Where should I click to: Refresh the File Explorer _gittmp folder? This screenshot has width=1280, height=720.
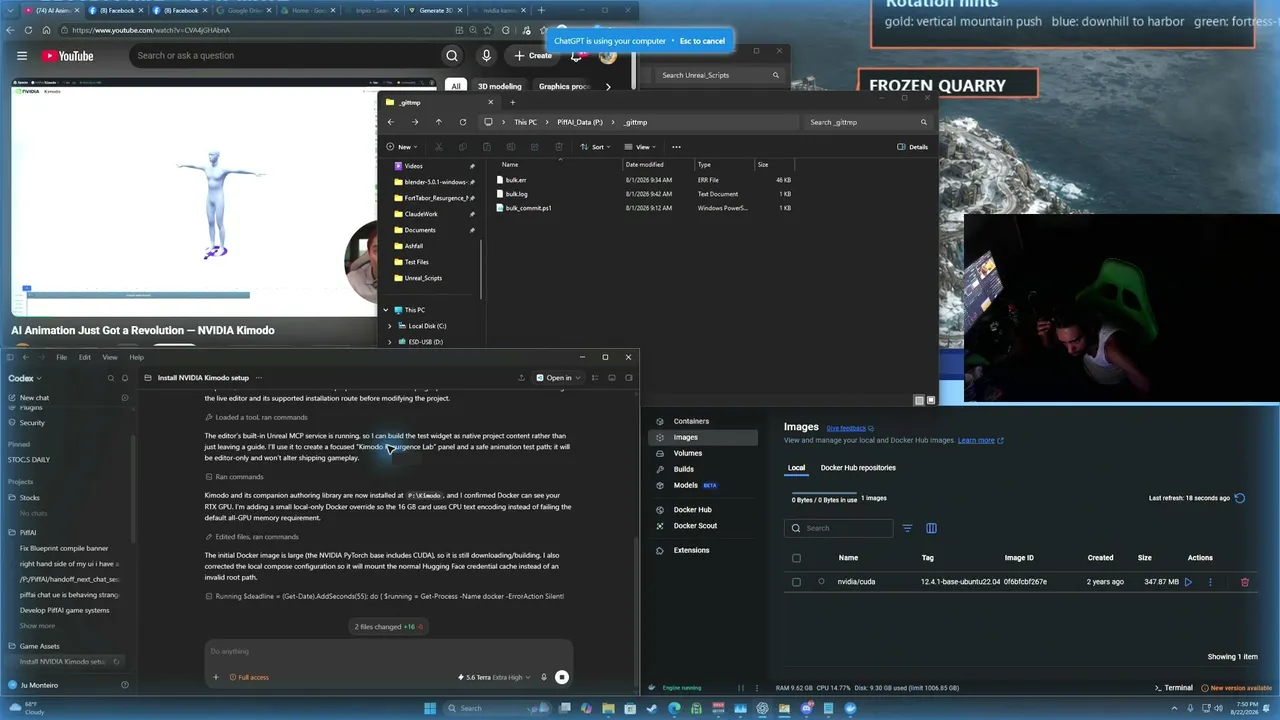pos(462,122)
